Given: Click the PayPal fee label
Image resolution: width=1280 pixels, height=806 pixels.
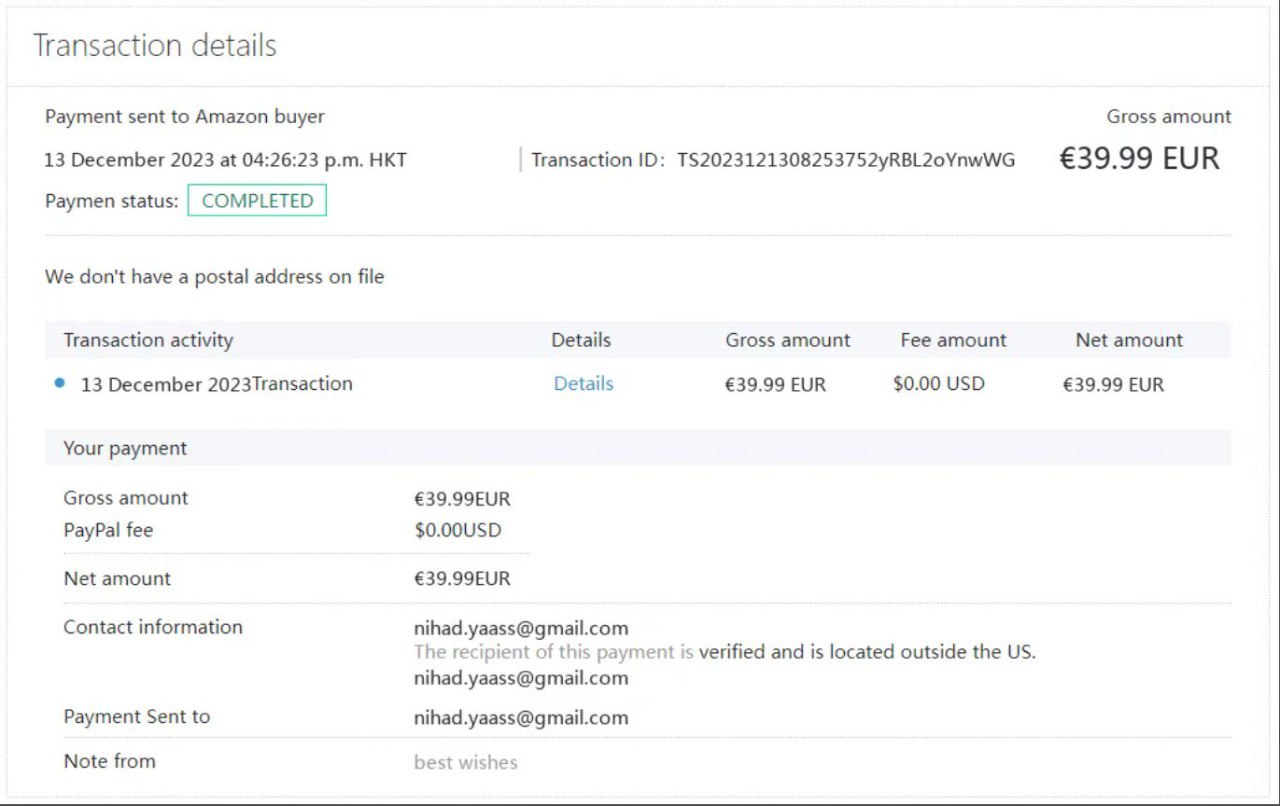Looking at the screenshot, I should [x=108, y=530].
